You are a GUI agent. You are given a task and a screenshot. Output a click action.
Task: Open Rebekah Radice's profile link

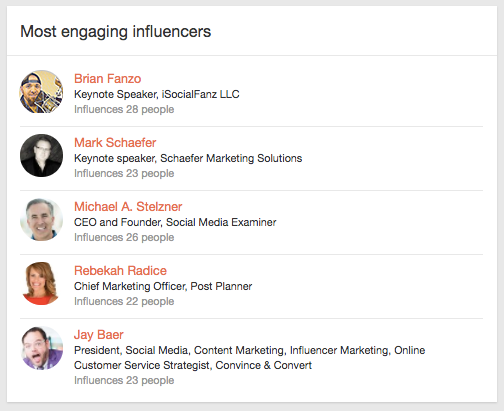pyautogui.click(x=120, y=271)
